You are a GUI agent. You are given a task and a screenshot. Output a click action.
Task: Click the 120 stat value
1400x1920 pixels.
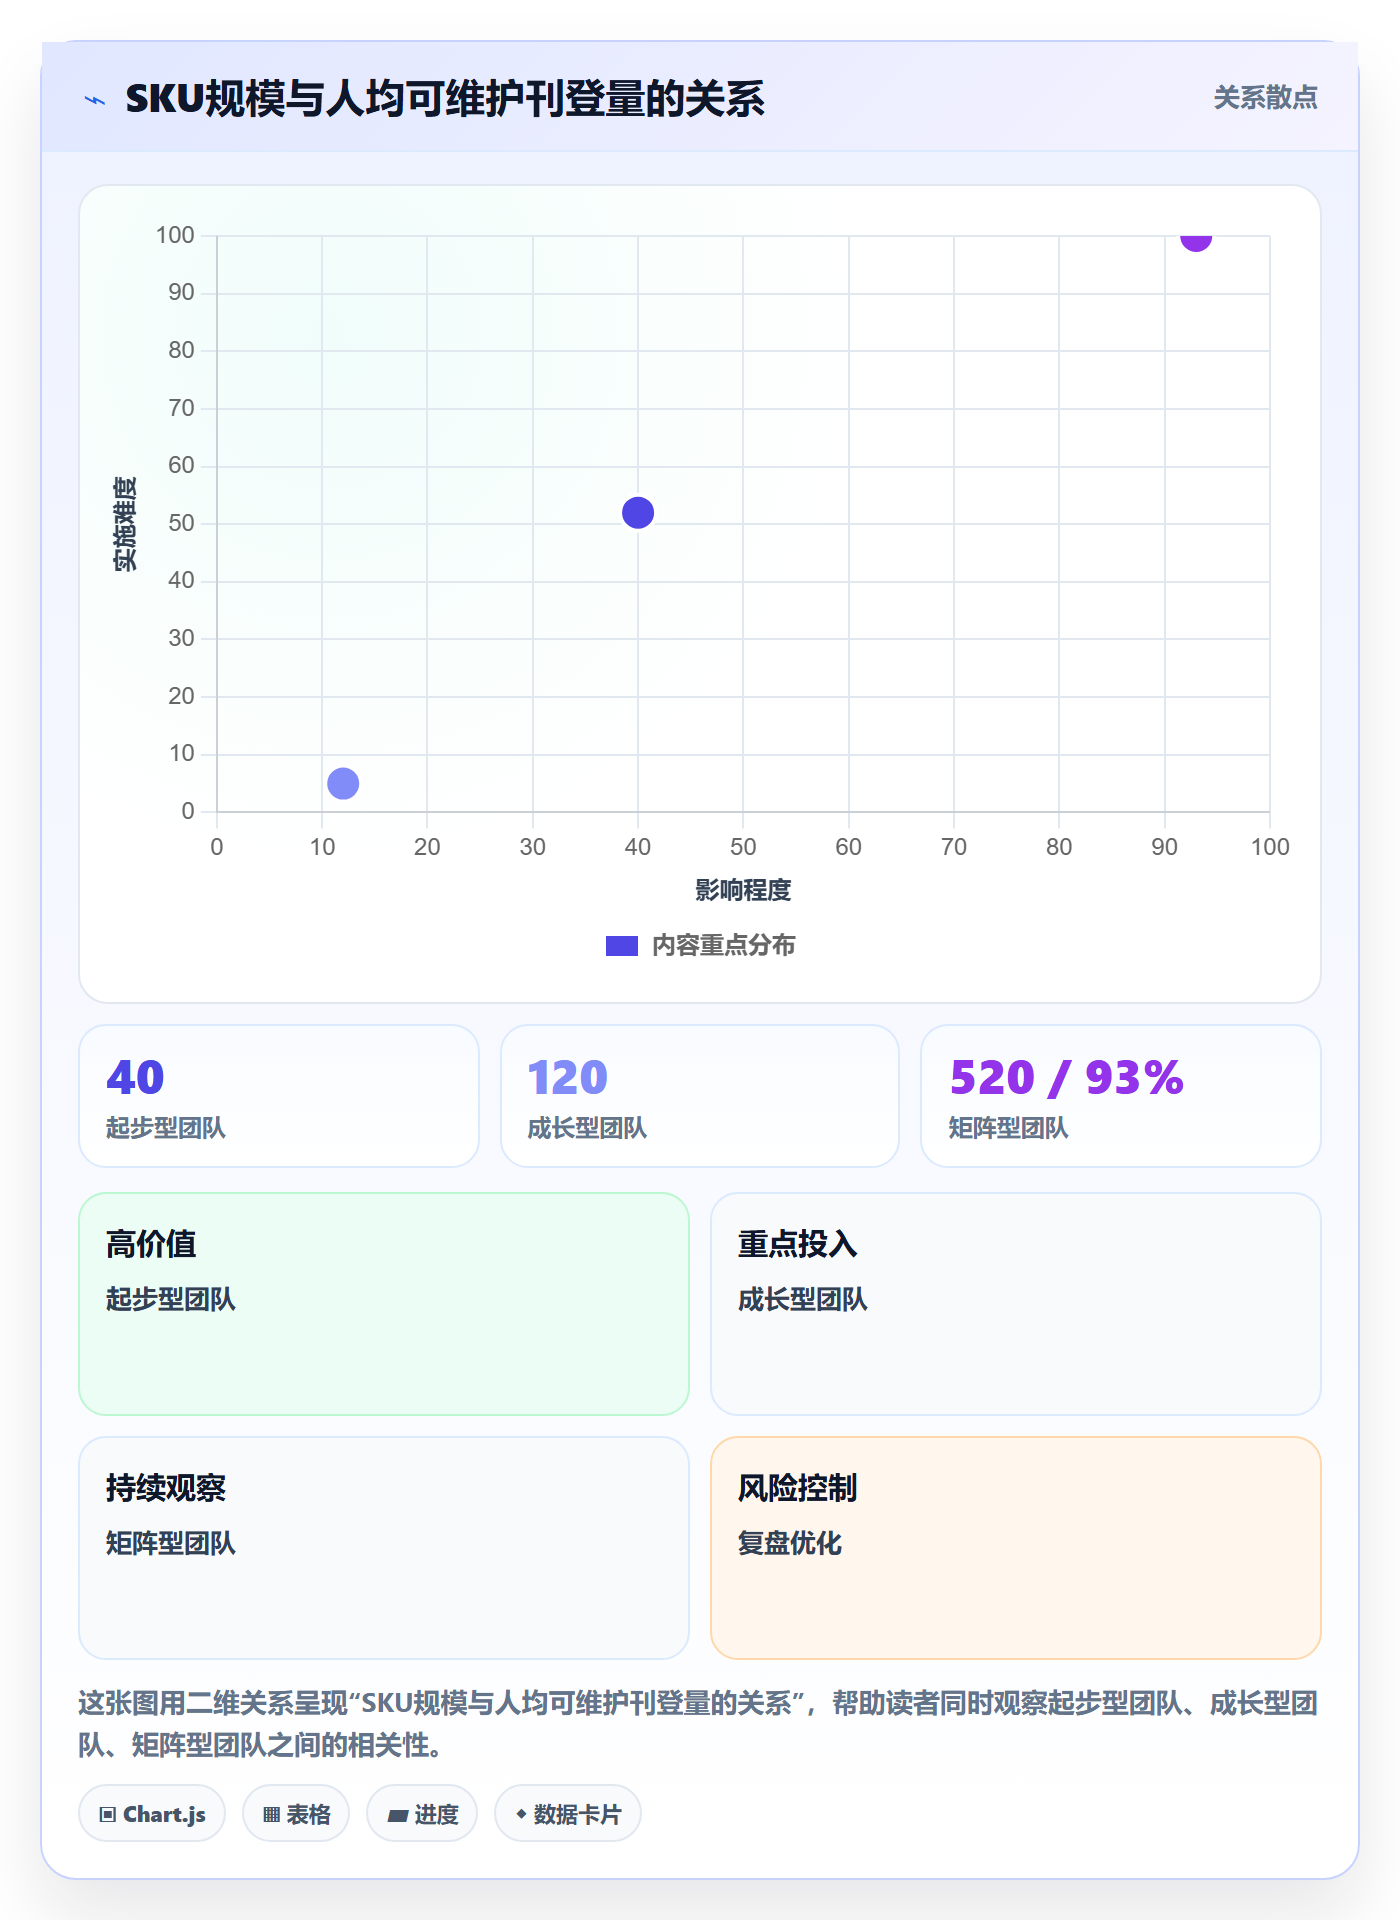coord(568,1078)
